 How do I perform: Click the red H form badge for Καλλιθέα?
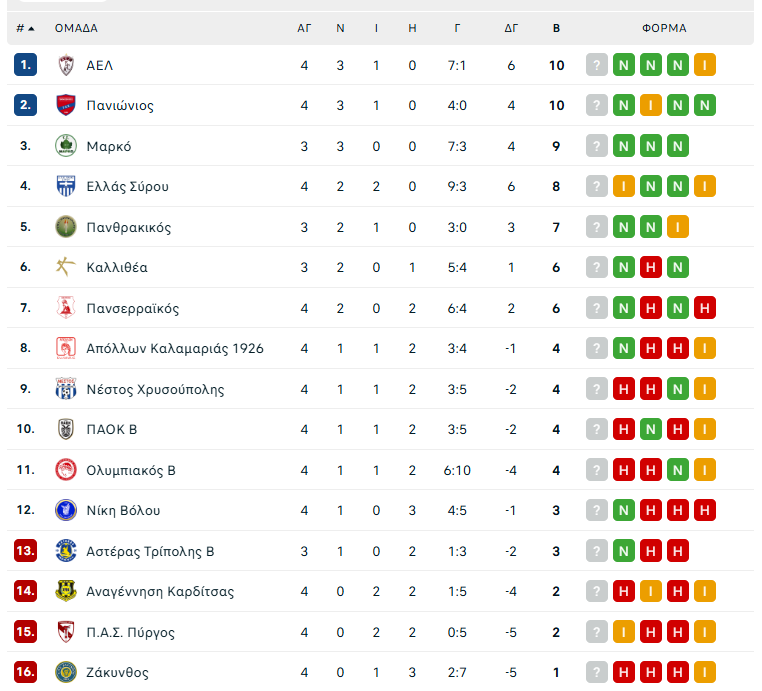click(x=651, y=267)
